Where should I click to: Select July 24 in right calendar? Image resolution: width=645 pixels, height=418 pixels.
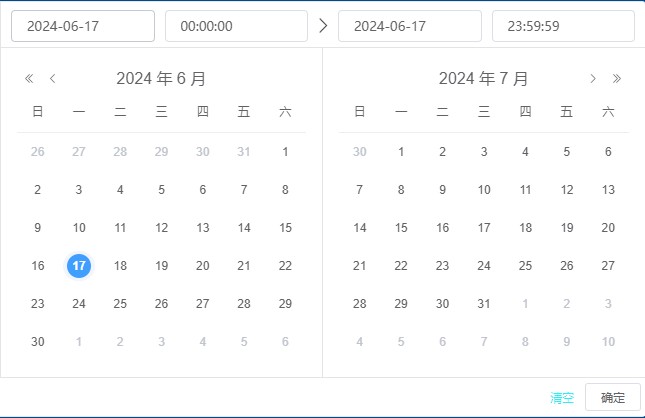click(484, 266)
